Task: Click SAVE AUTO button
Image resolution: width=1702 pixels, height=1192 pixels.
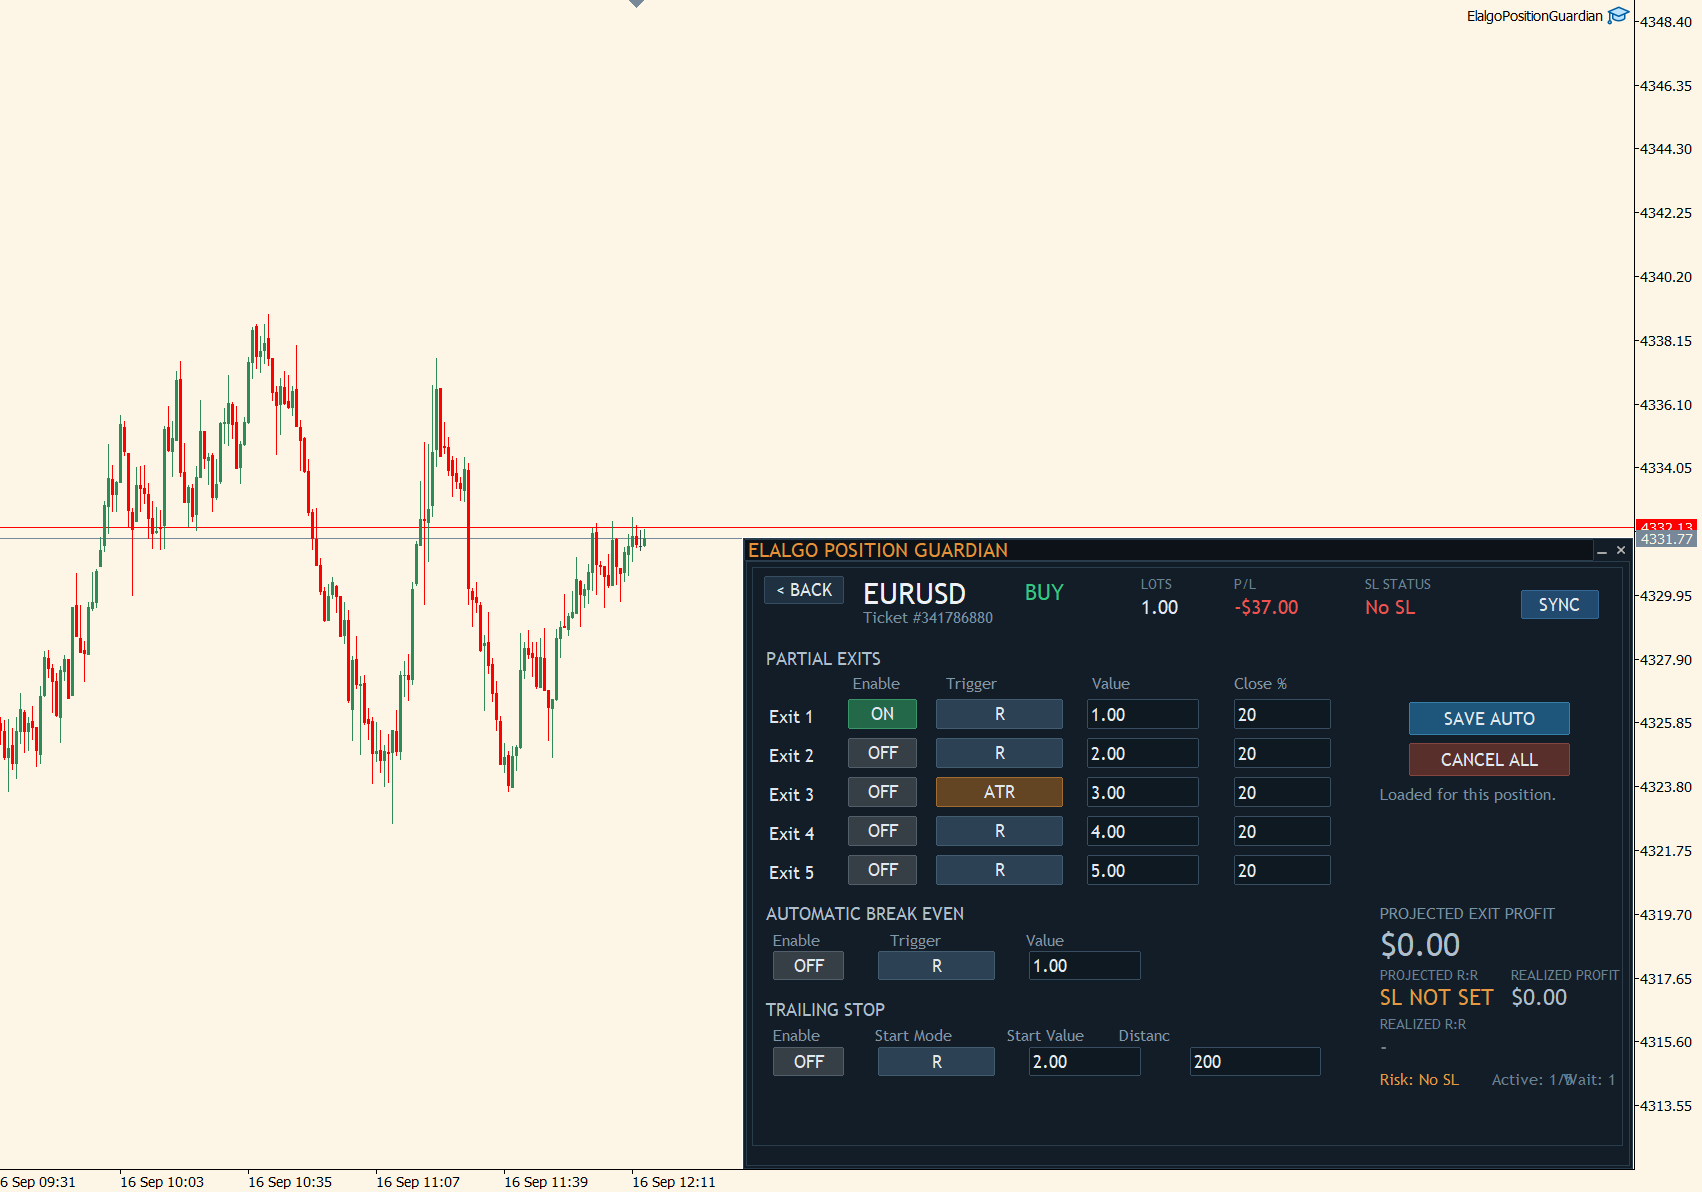Action: tap(1489, 719)
